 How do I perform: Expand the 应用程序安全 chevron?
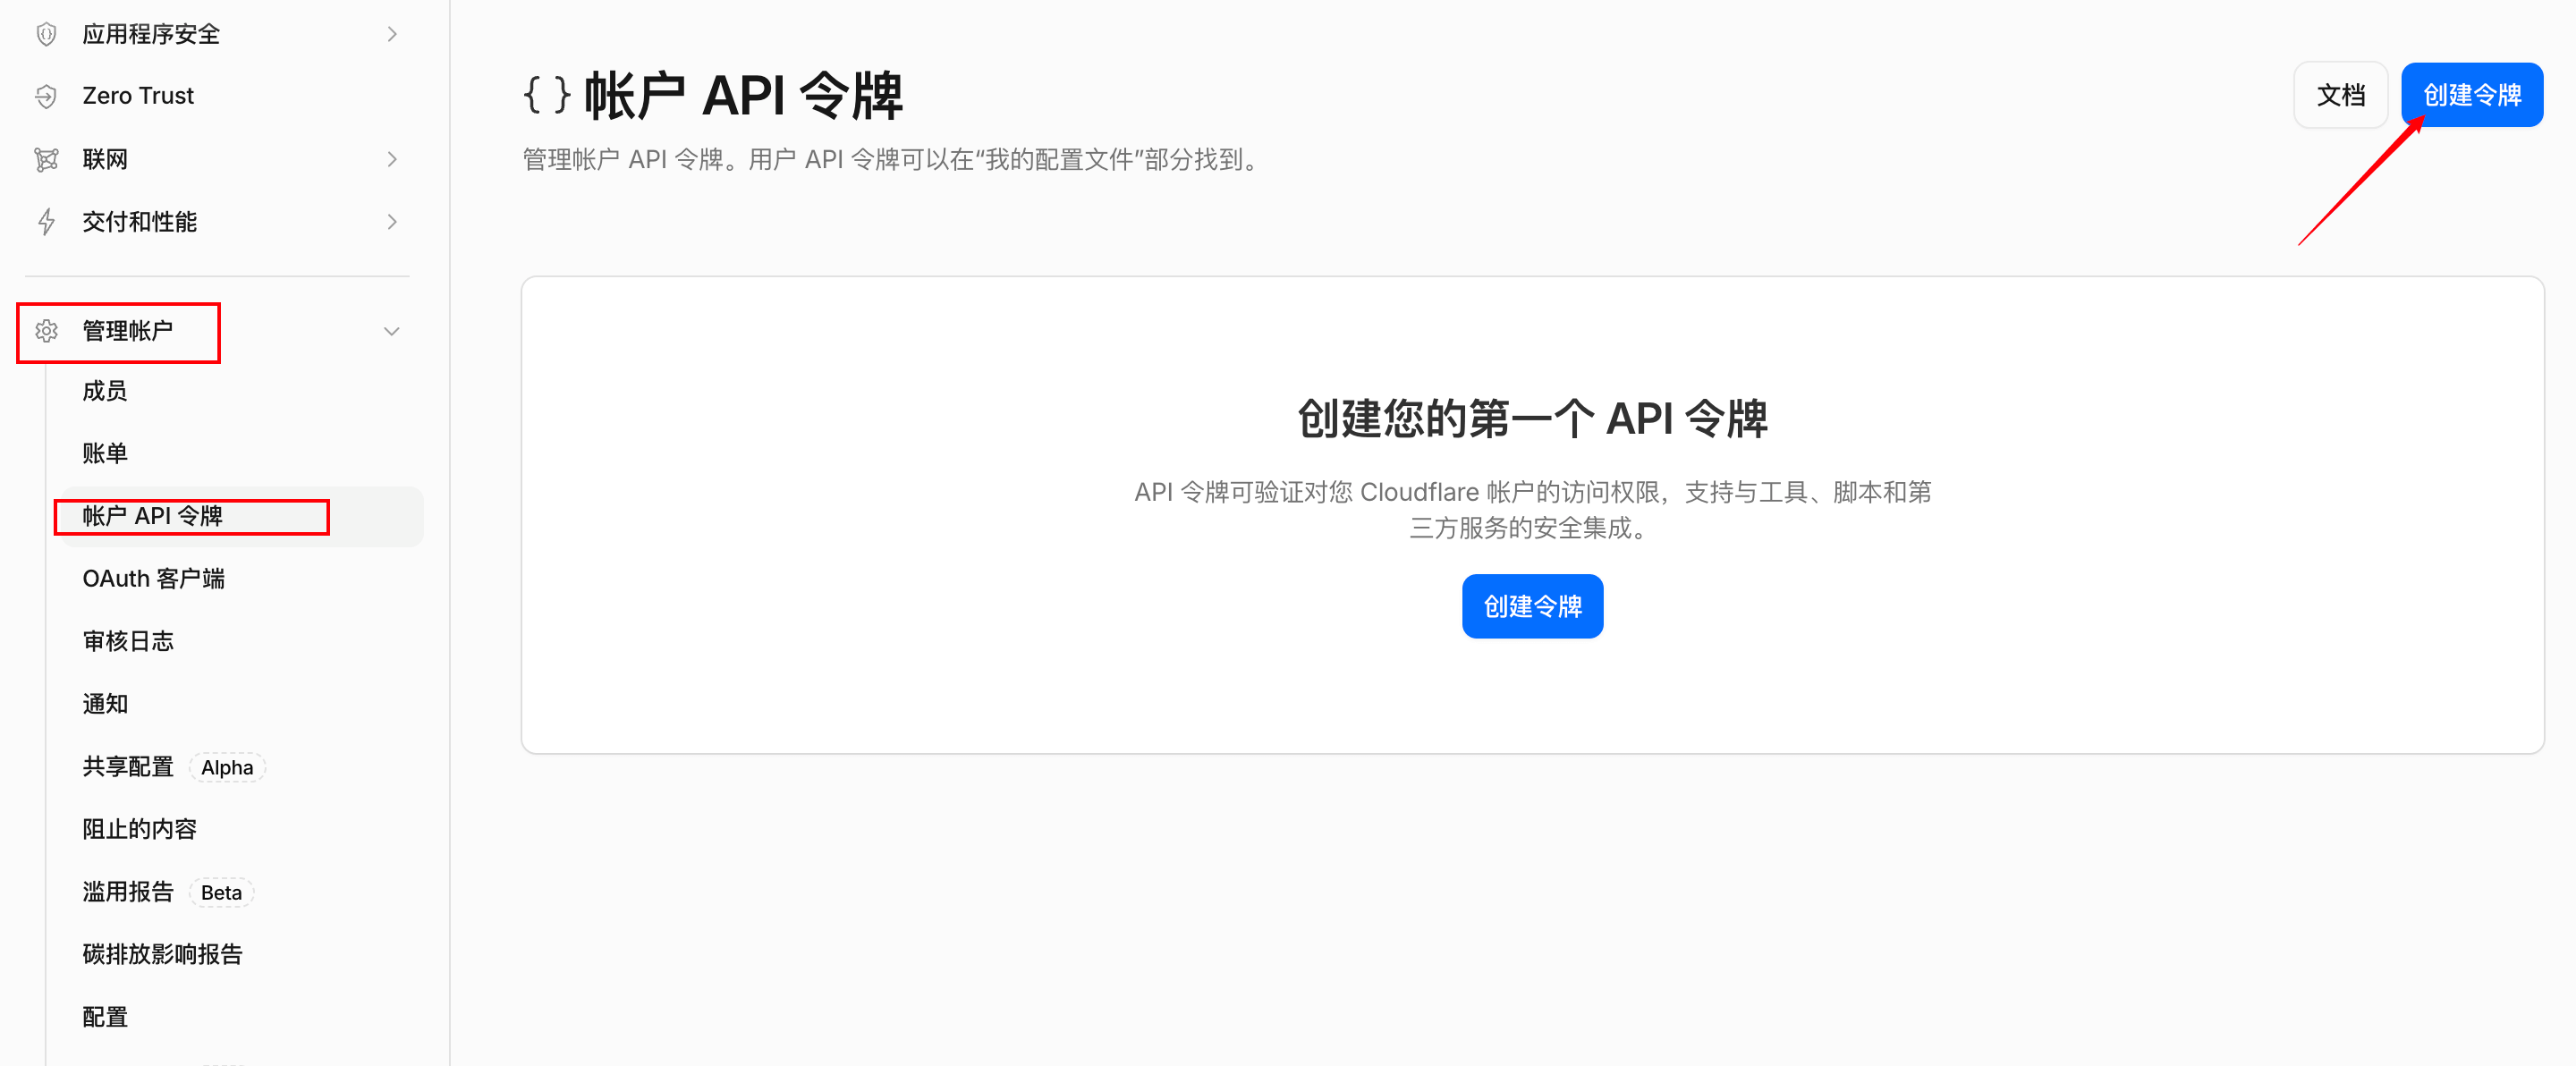click(x=392, y=34)
